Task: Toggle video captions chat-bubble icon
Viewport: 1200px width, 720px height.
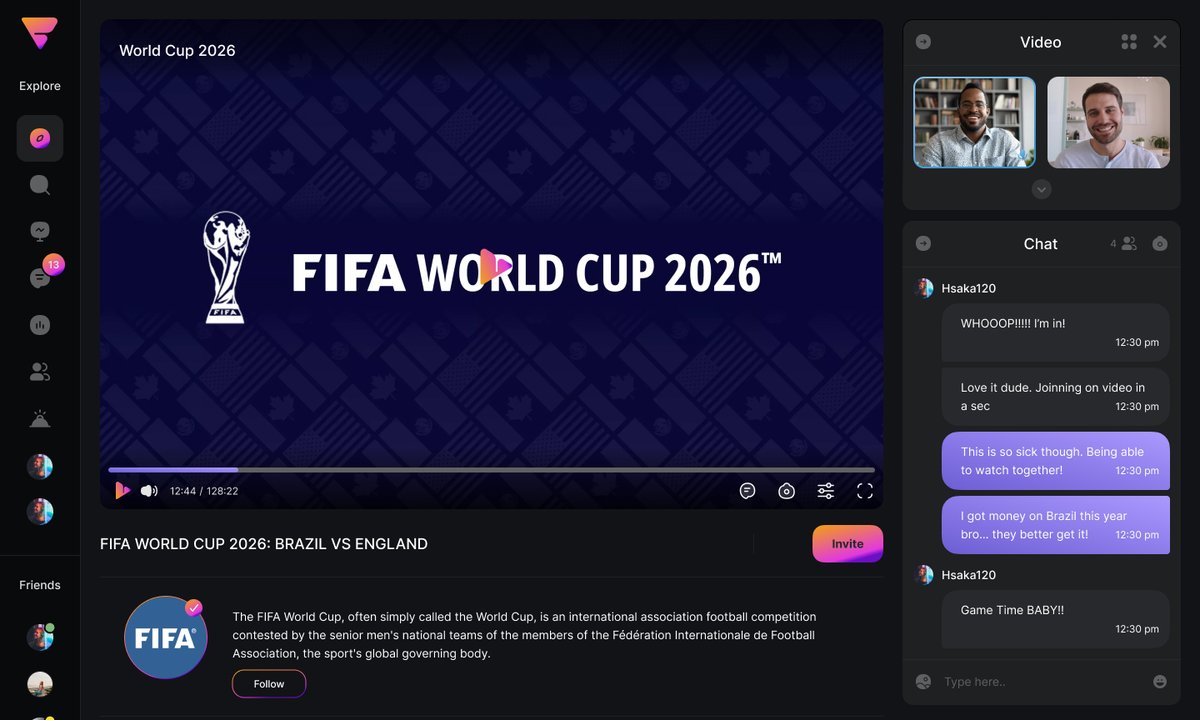Action: pos(747,491)
